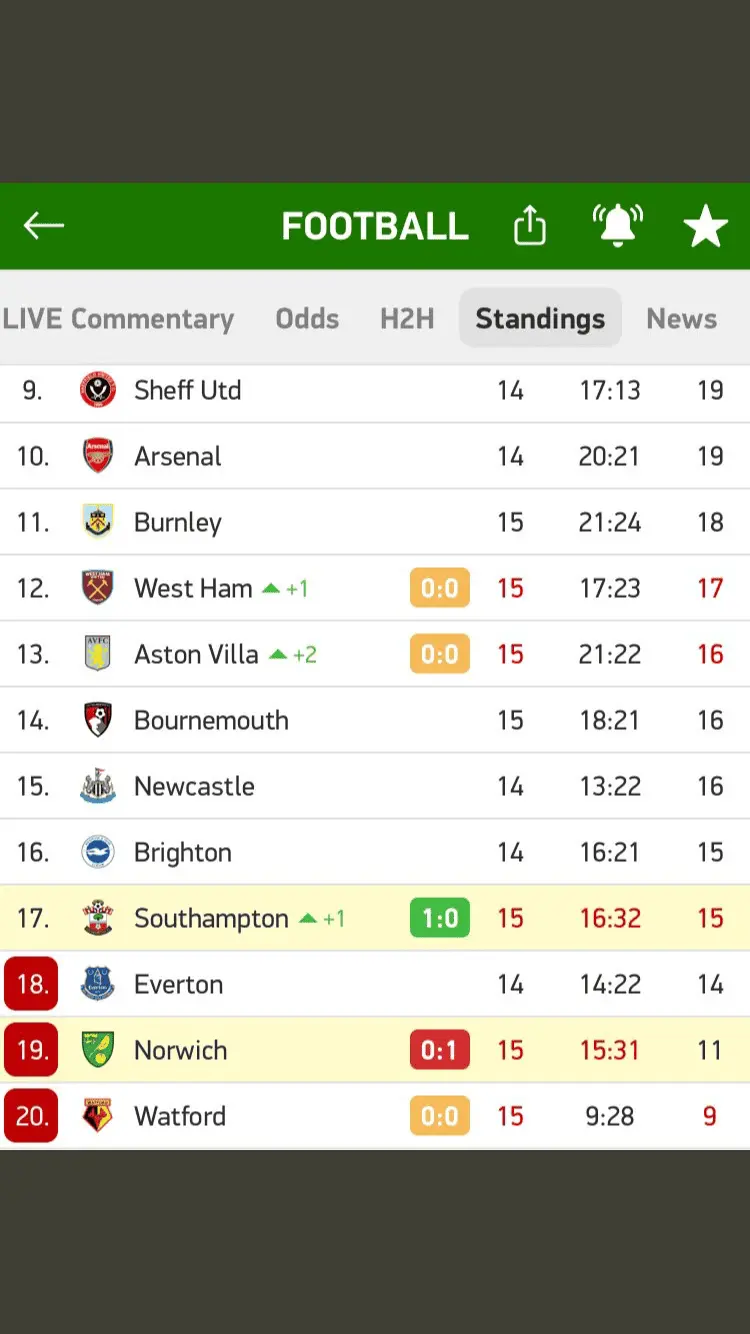750x1334 pixels.
Task: Tap West Ham's 0:0 live score badge
Action: (440, 588)
